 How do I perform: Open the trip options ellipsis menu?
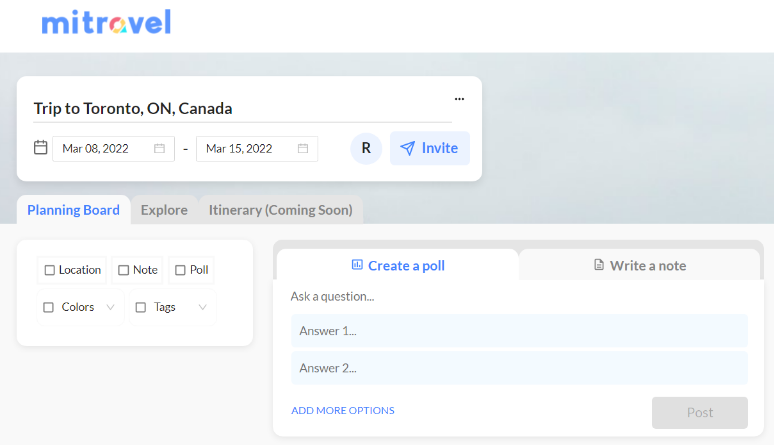(x=459, y=99)
